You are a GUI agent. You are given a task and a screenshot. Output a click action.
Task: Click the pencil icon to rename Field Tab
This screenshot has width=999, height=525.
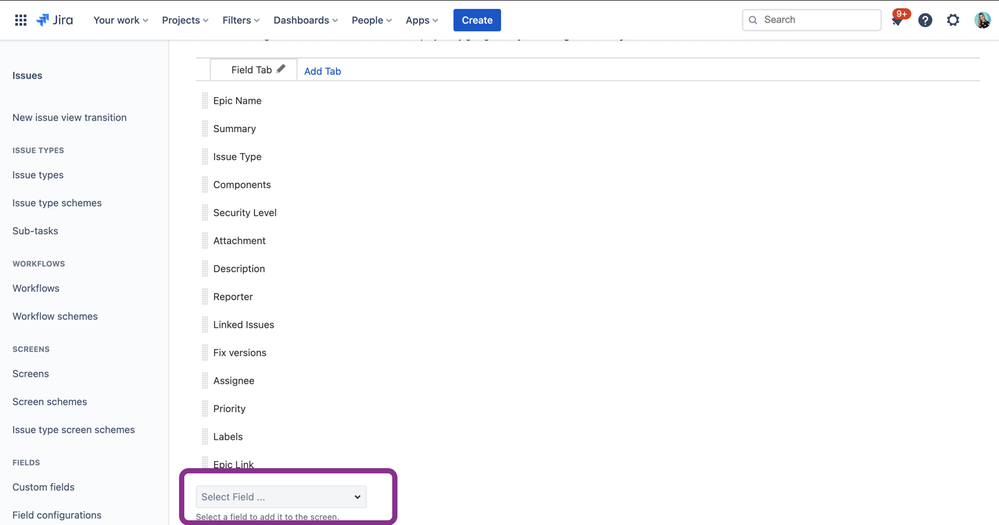tap(281, 69)
